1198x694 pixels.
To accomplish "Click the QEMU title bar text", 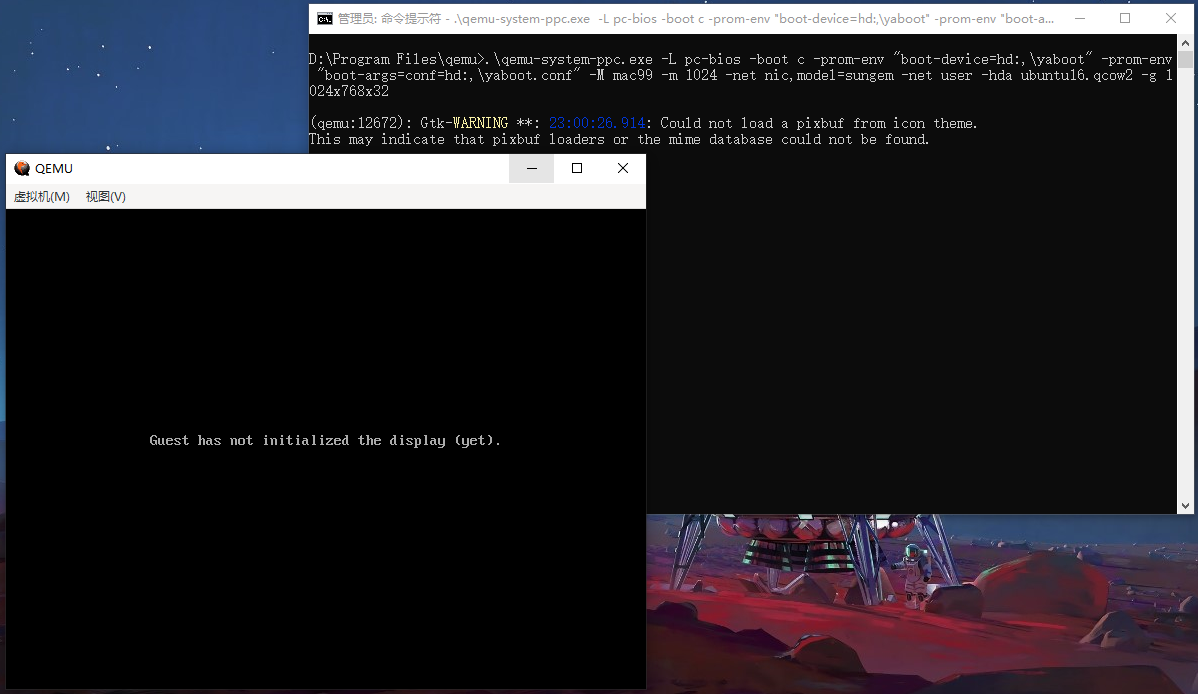I will coord(53,168).
